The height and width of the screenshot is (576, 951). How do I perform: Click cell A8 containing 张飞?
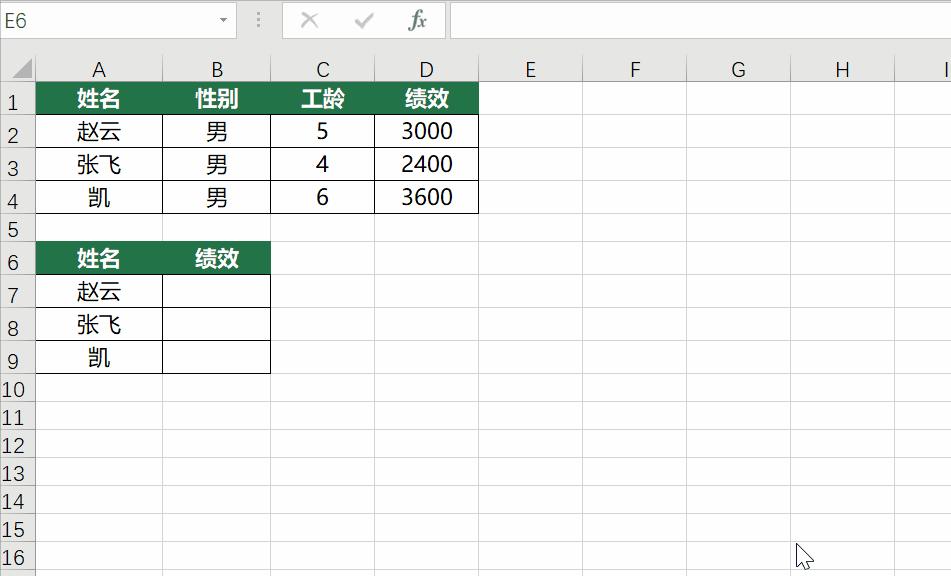pyautogui.click(x=99, y=324)
